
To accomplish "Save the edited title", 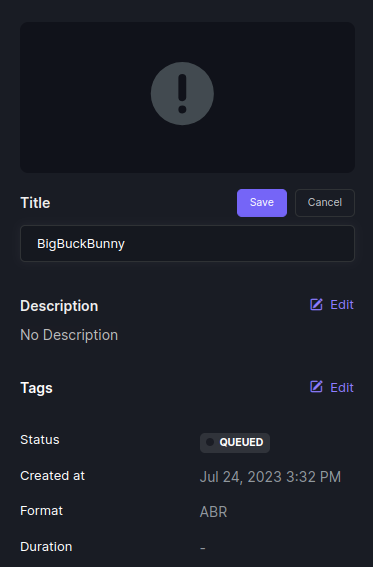I will pos(262,202).
